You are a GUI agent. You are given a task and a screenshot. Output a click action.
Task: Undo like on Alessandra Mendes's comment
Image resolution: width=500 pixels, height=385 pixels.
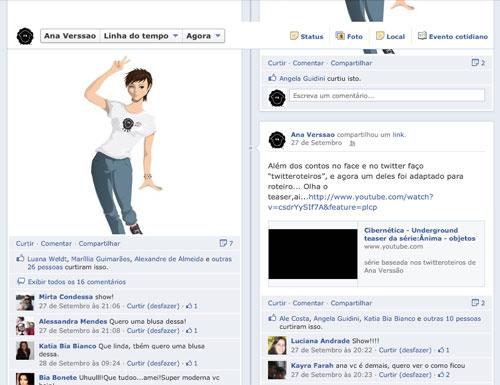(153, 331)
